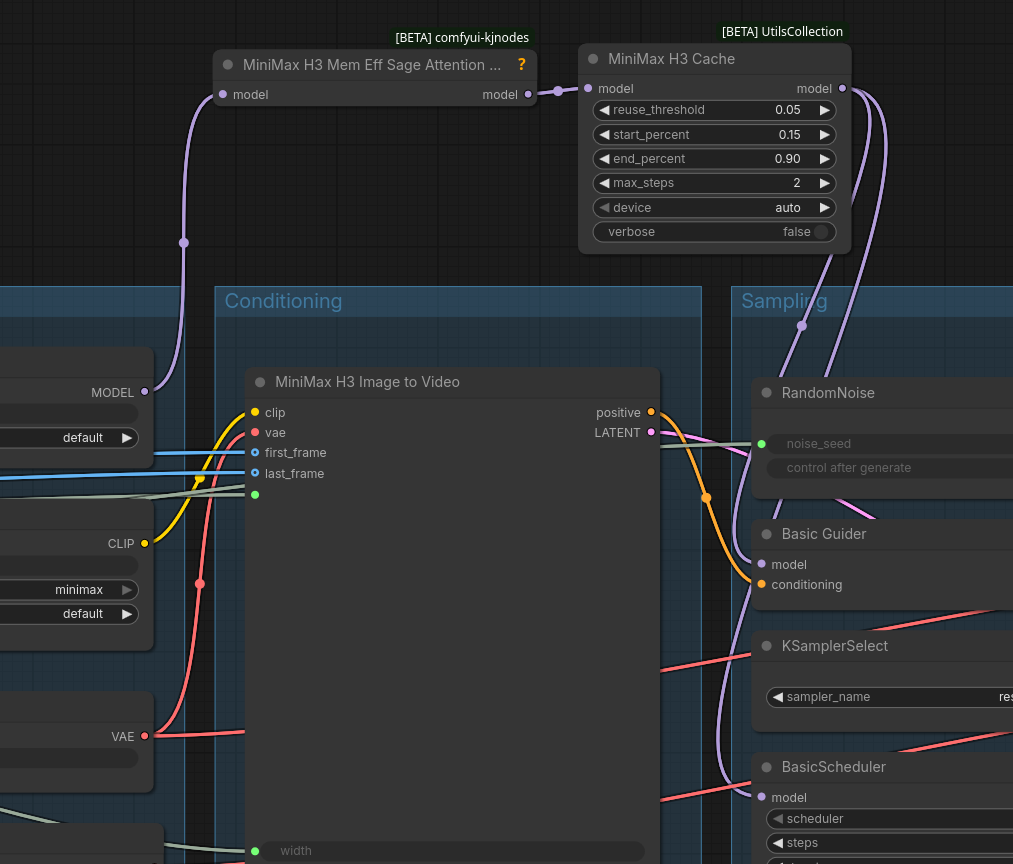Click the [BETA] comfyui-kjnodes badge
The height and width of the screenshot is (864, 1013).
[x=462, y=37]
